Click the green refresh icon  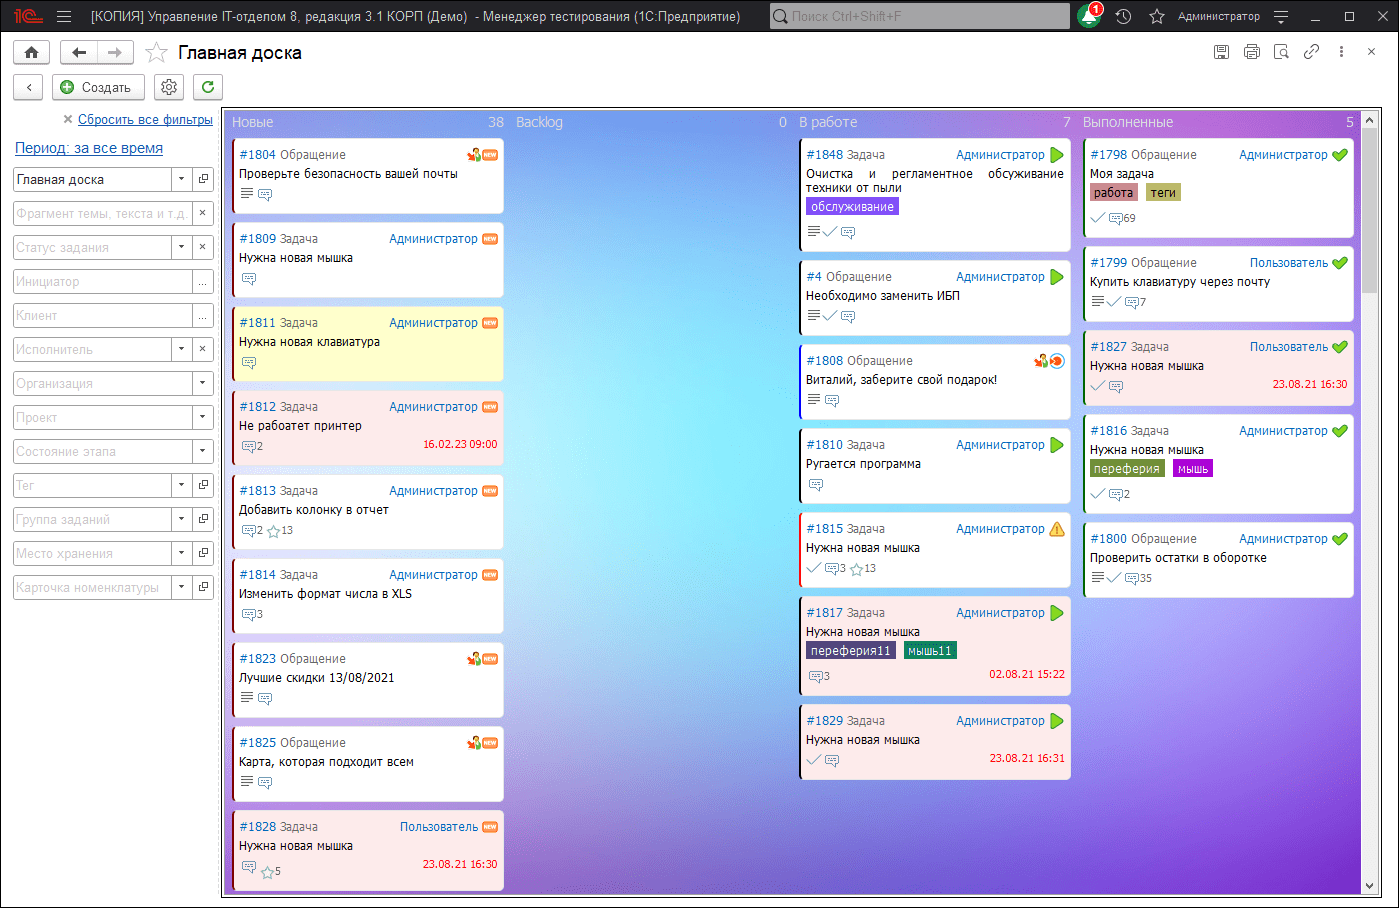(x=208, y=87)
